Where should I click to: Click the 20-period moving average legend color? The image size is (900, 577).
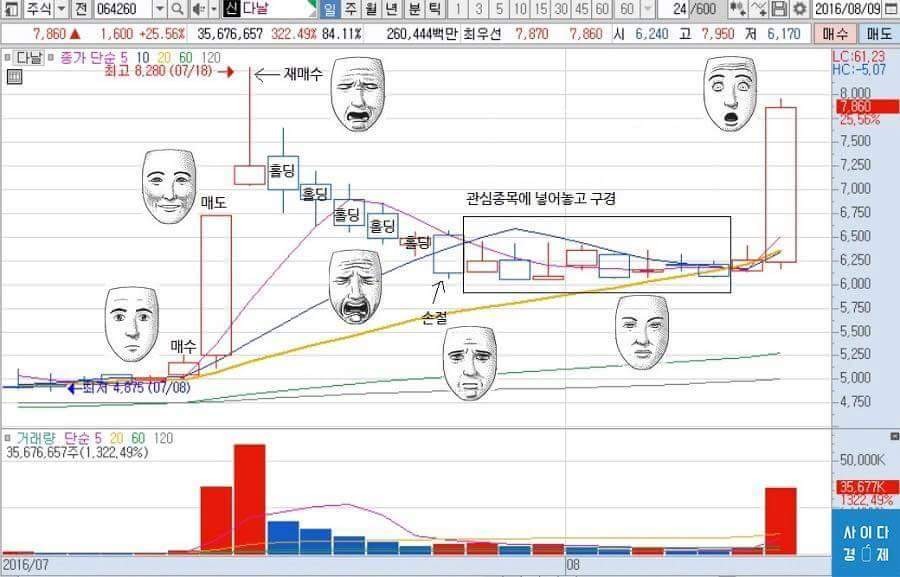pos(163,55)
